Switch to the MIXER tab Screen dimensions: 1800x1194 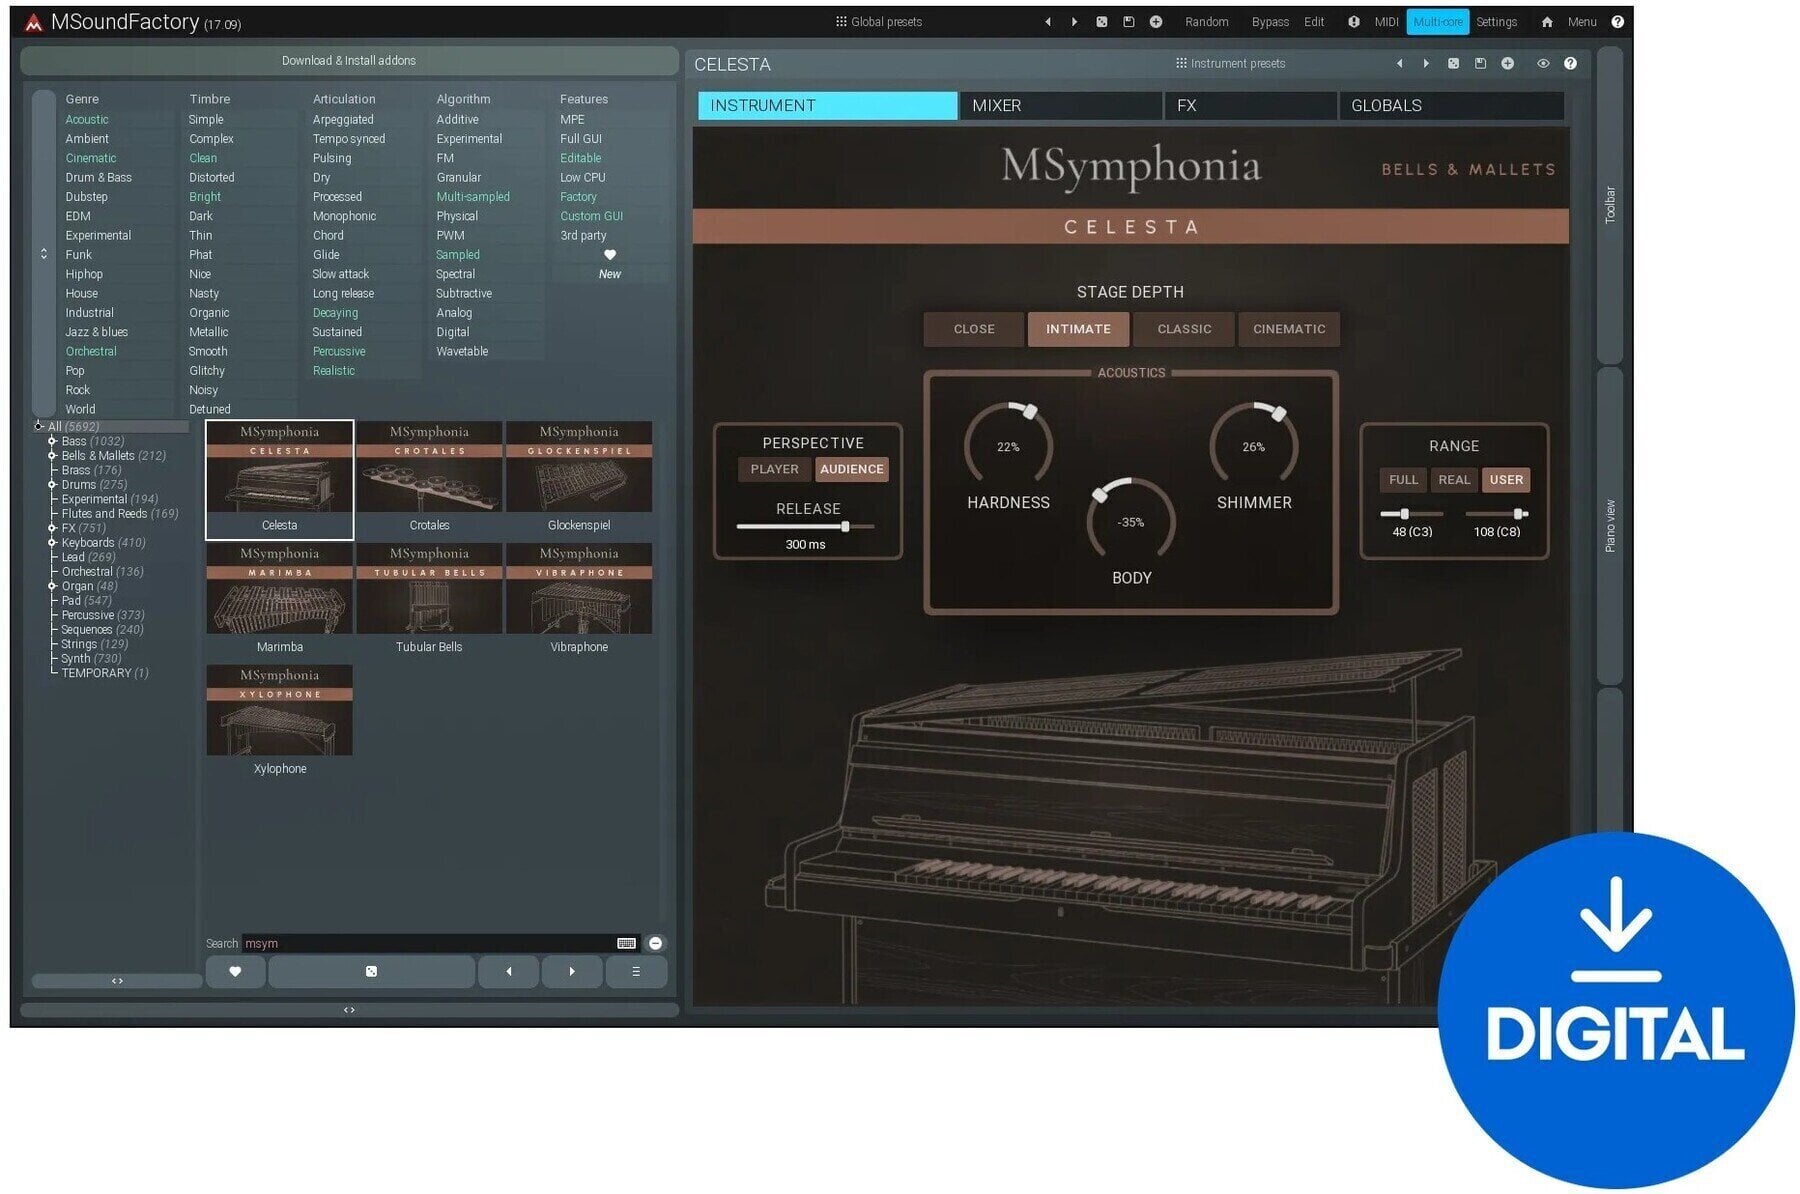pyautogui.click(x=1060, y=106)
